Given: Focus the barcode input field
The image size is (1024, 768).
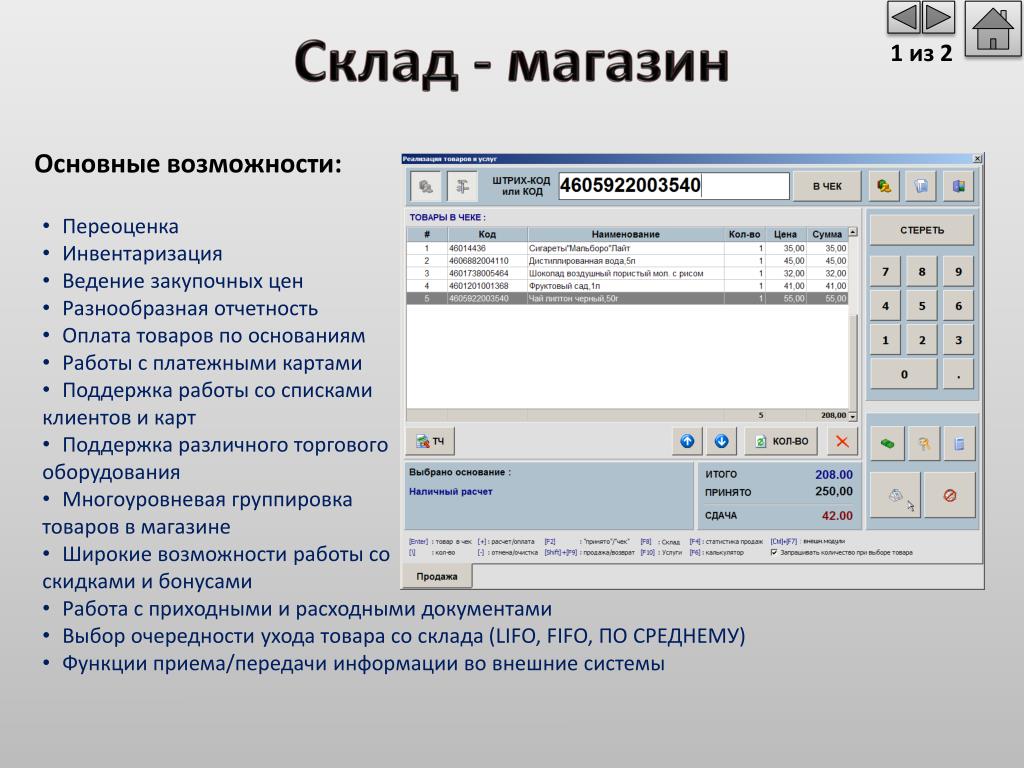Looking at the screenshot, I should tap(673, 185).
